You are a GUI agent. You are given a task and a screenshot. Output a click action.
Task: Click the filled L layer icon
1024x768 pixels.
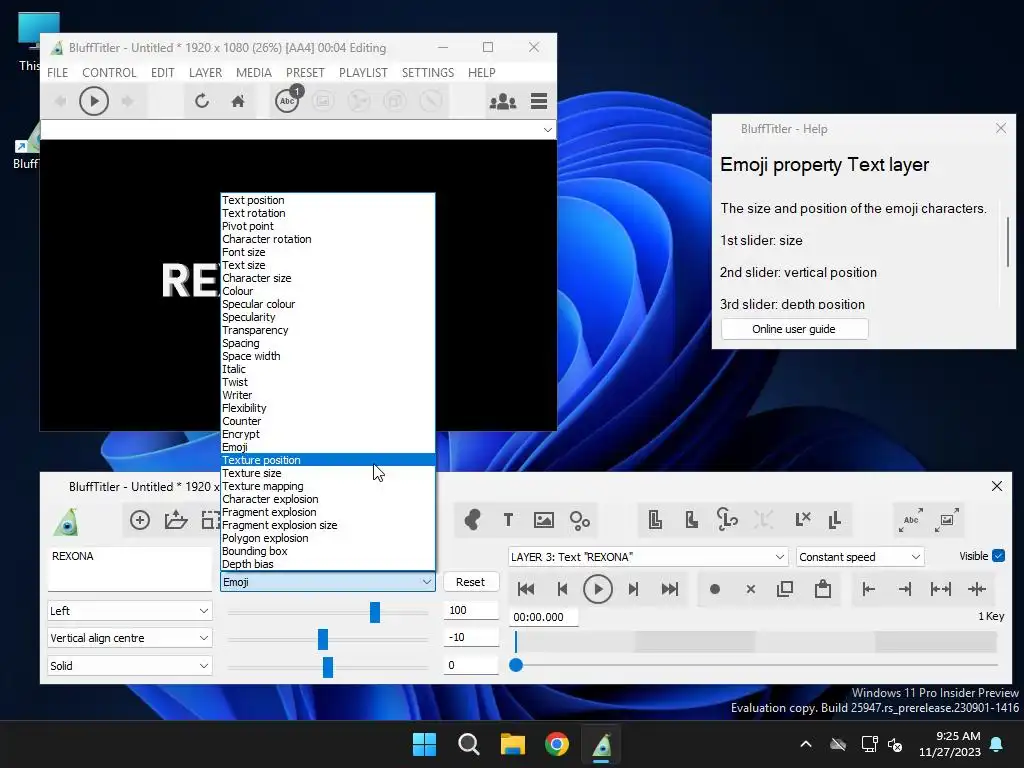691,520
